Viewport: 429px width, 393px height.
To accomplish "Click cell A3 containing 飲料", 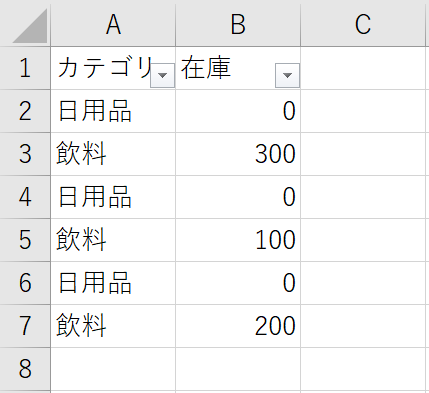I will [x=113, y=154].
